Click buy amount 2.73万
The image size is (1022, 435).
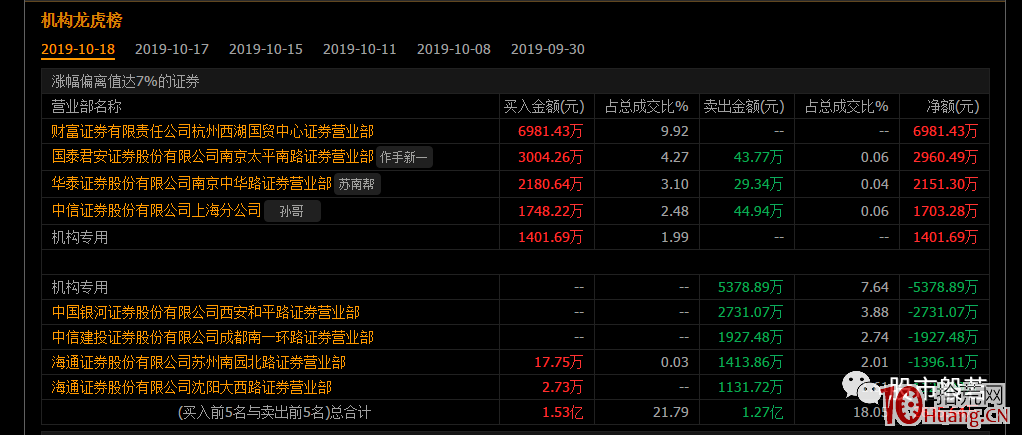click(564, 388)
